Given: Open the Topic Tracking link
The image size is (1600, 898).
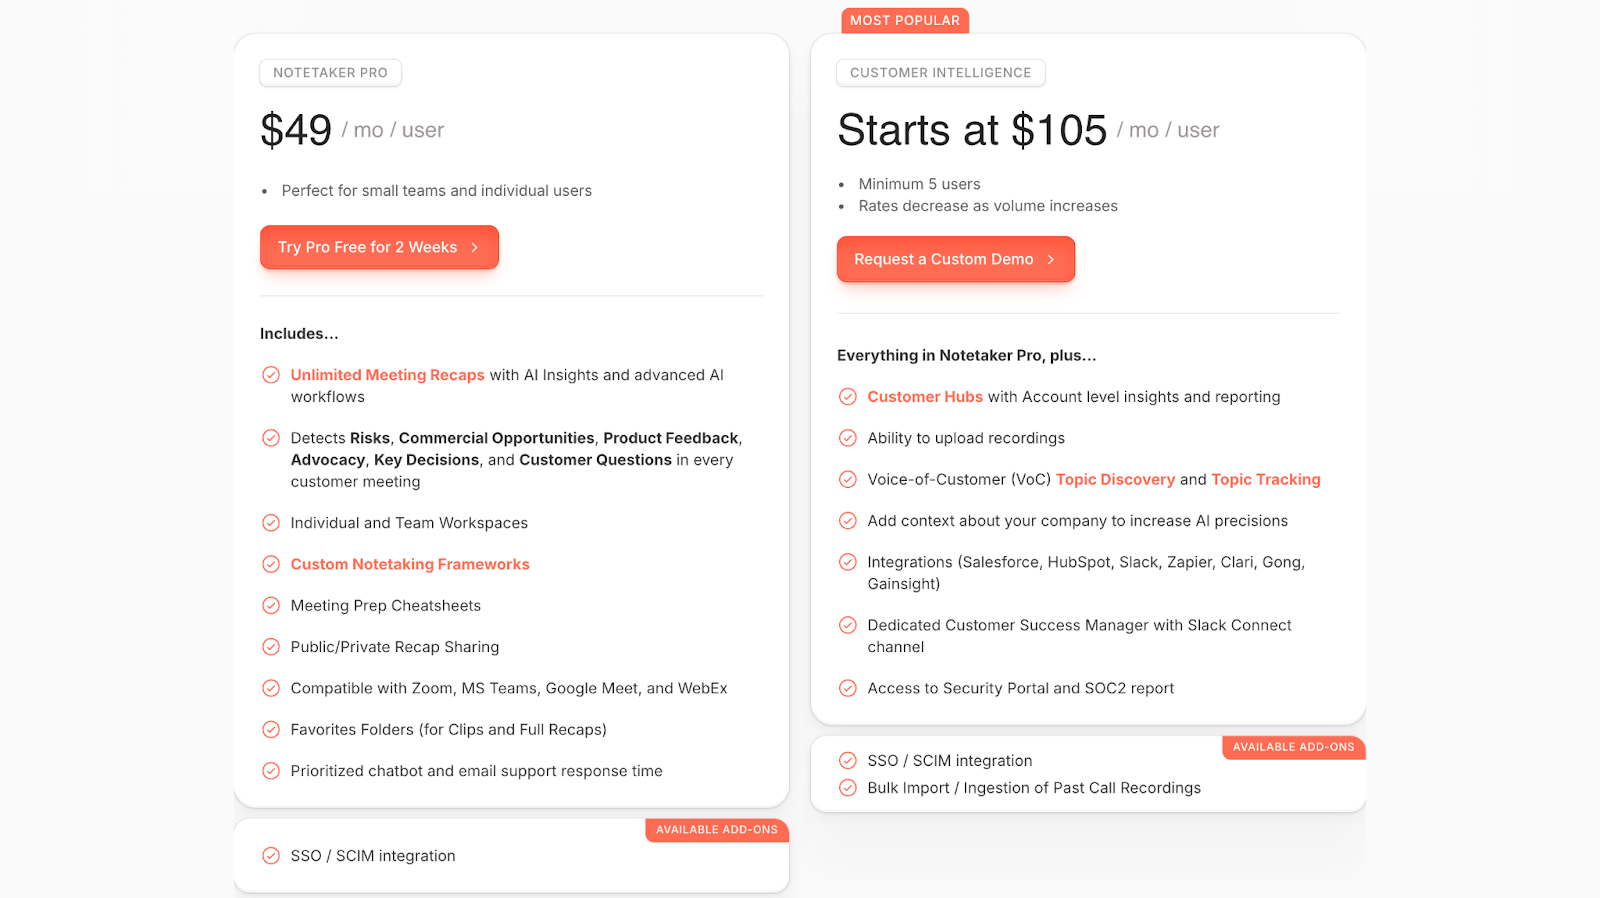Looking at the screenshot, I should point(1266,480).
